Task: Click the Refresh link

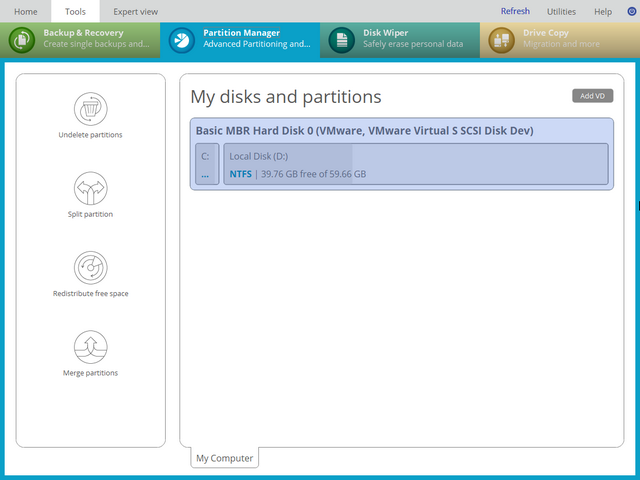Action: (515, 12)
